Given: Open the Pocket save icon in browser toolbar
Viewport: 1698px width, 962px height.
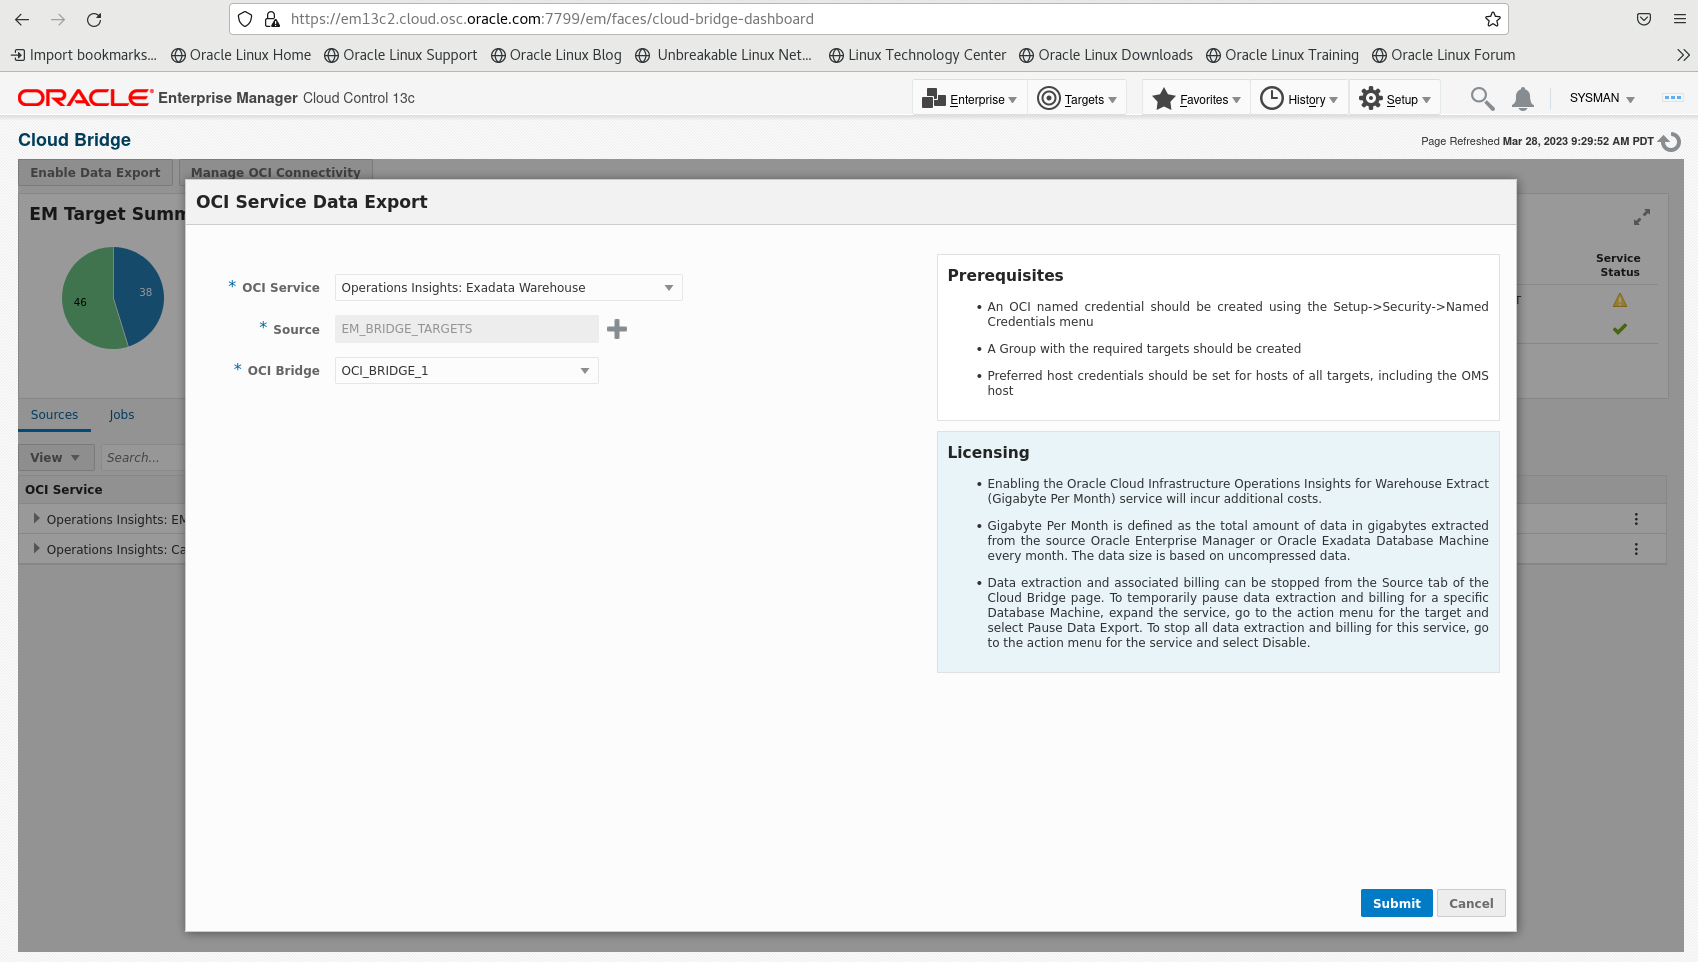Looking at the screenshot, I should (1644, 19).
